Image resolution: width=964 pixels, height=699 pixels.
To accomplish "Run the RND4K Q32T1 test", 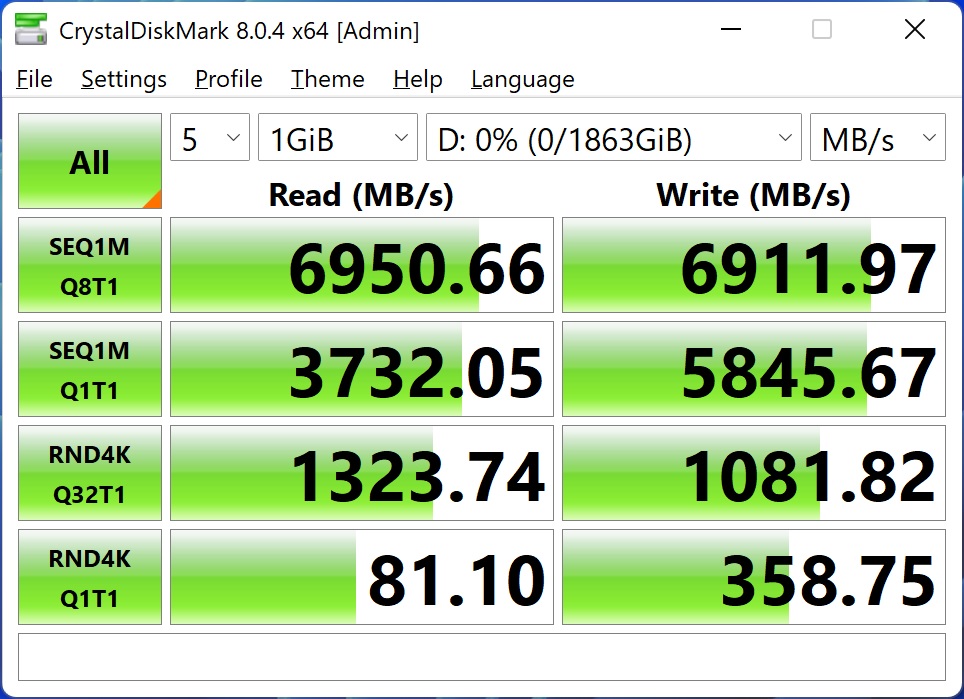I will click(90, 473).
